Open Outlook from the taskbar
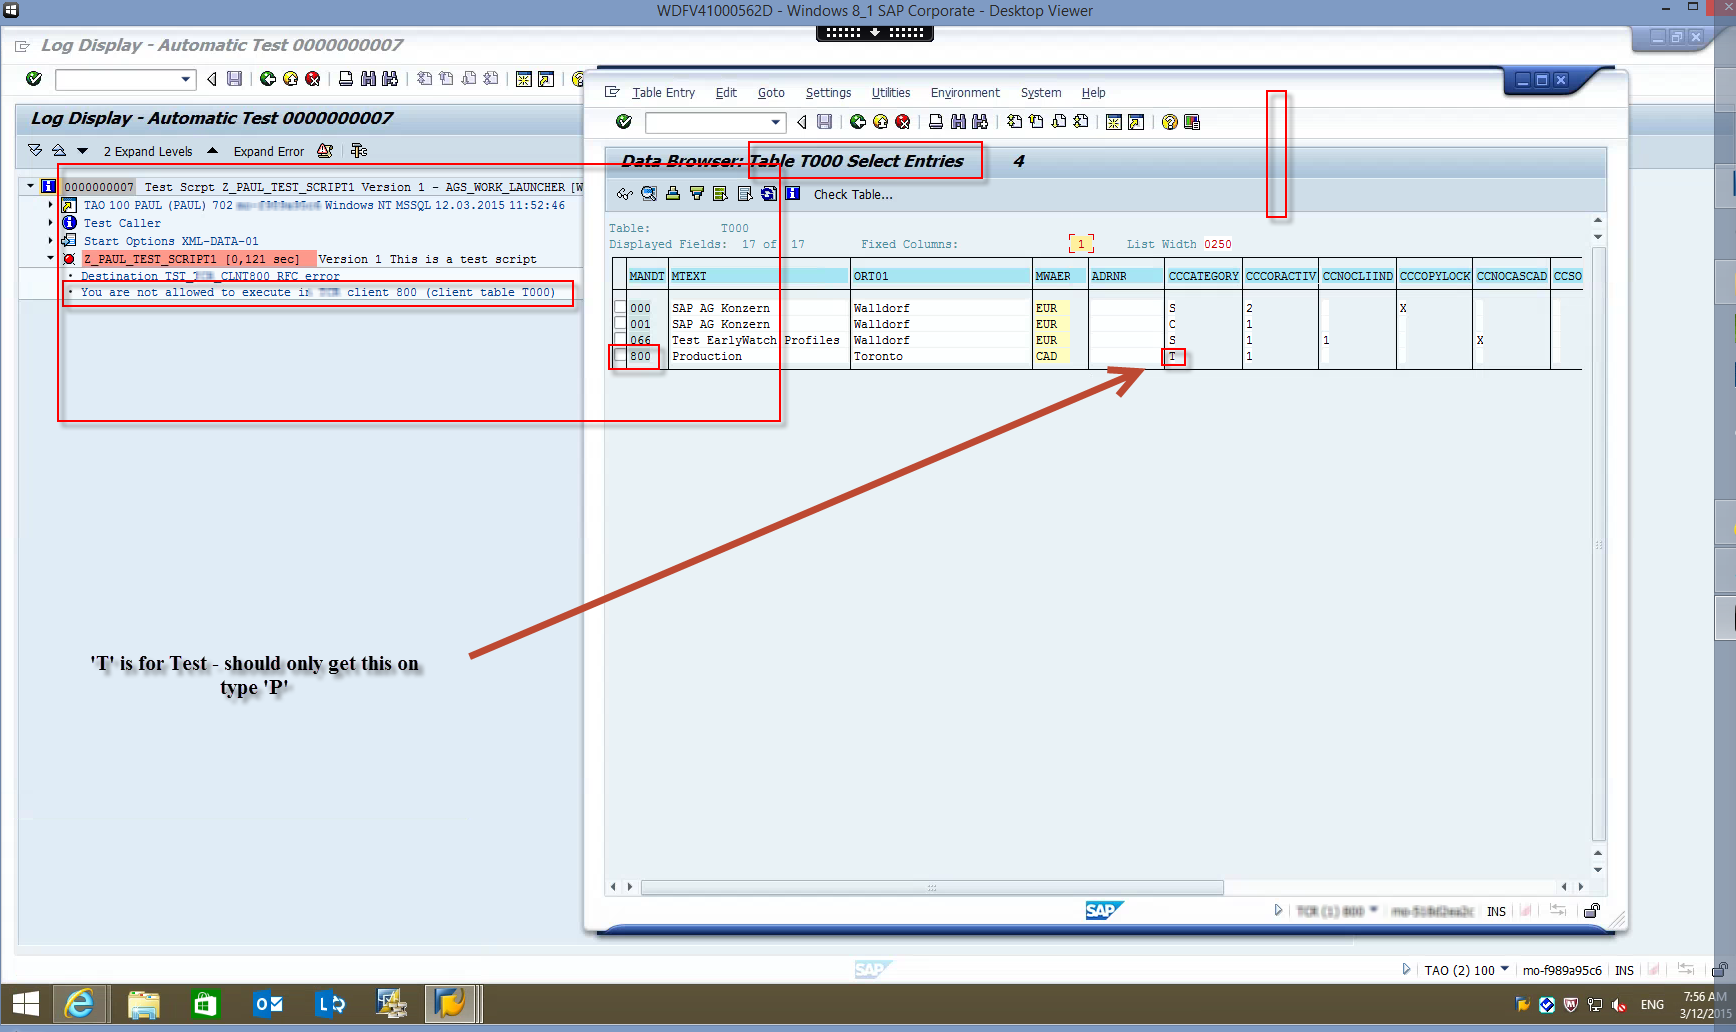Viewport: 1736px width, 1032px height. (x=268, y=1004)
